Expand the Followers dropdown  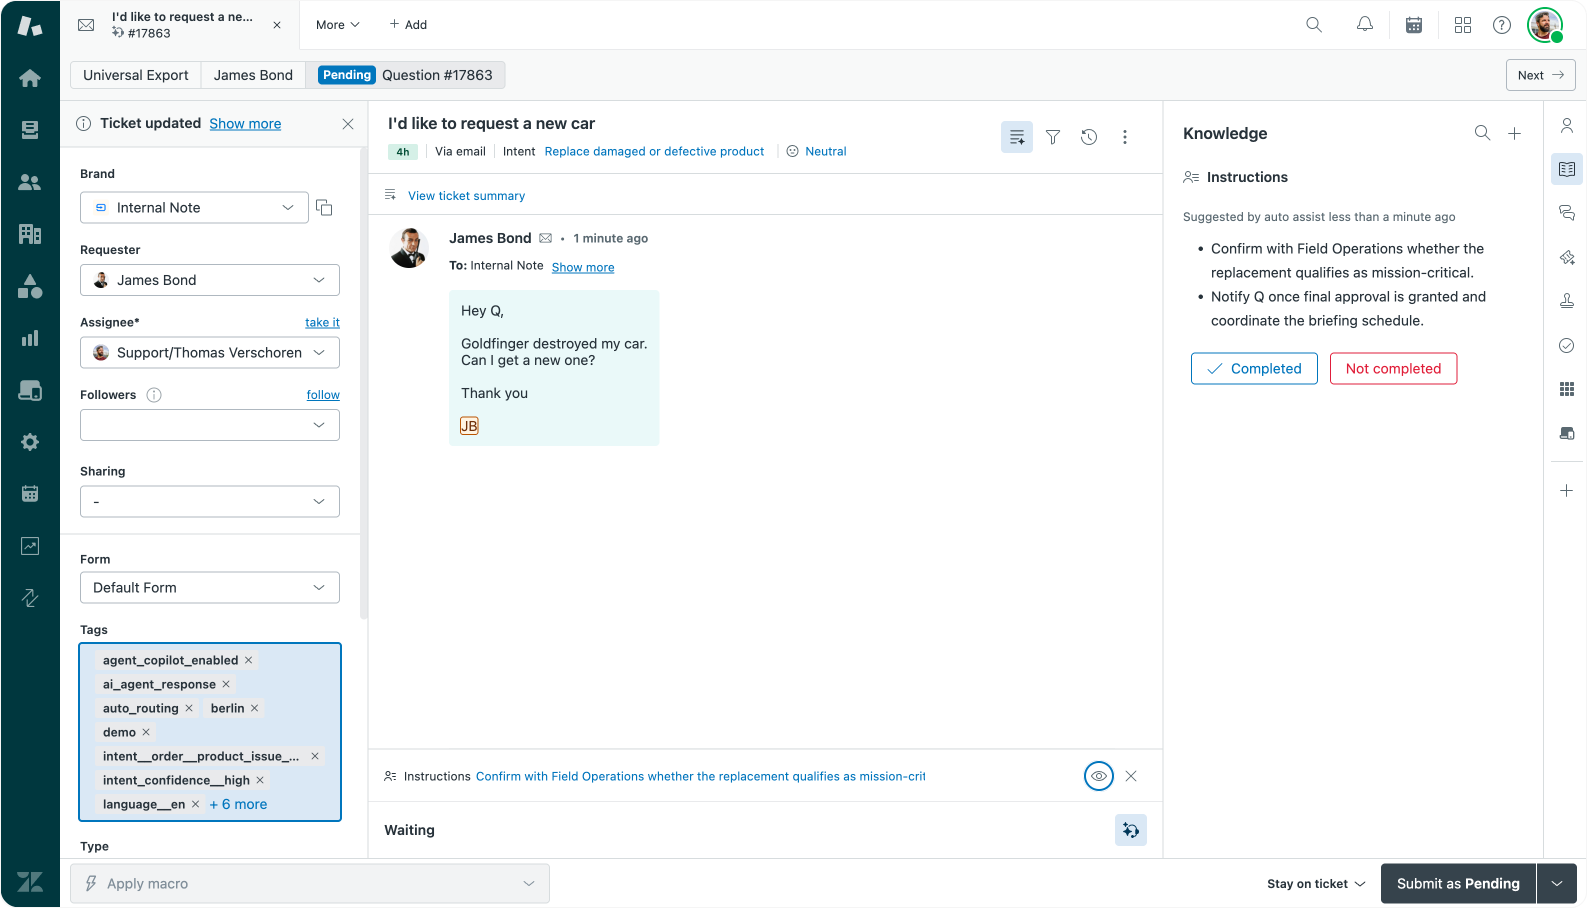210,425
